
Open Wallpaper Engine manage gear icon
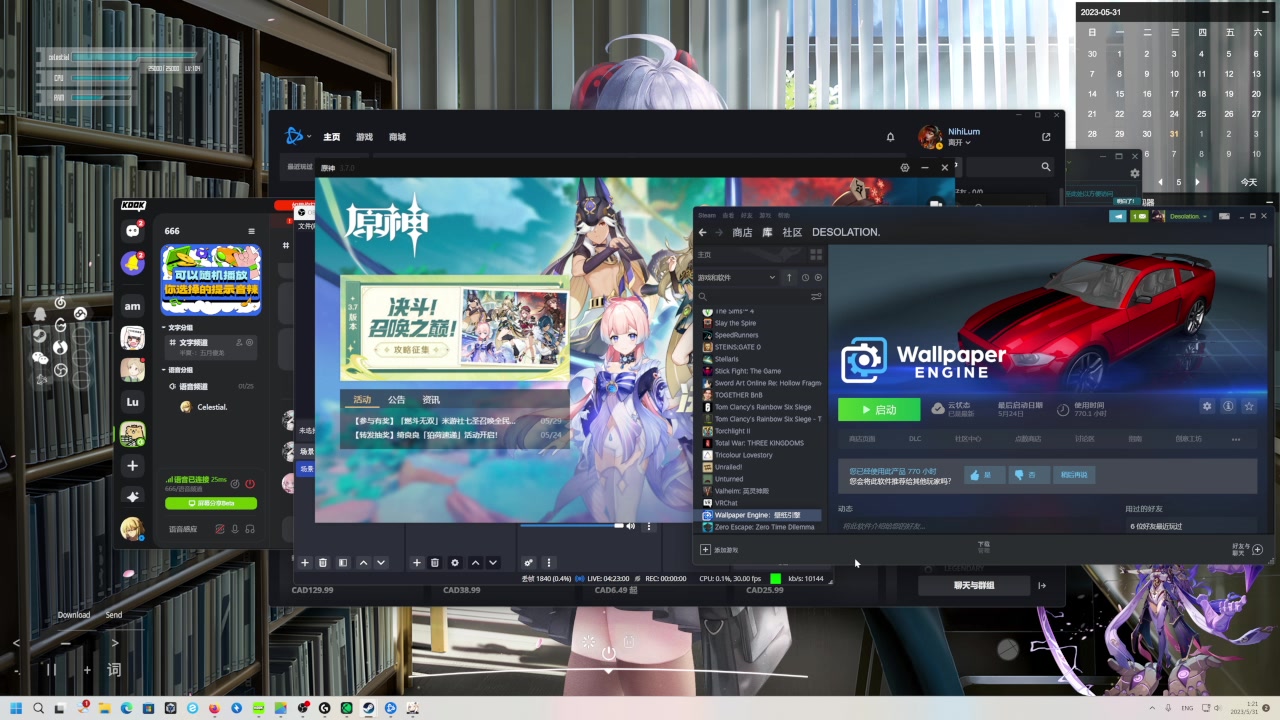pyautogui.click(x=1207, y=407)
